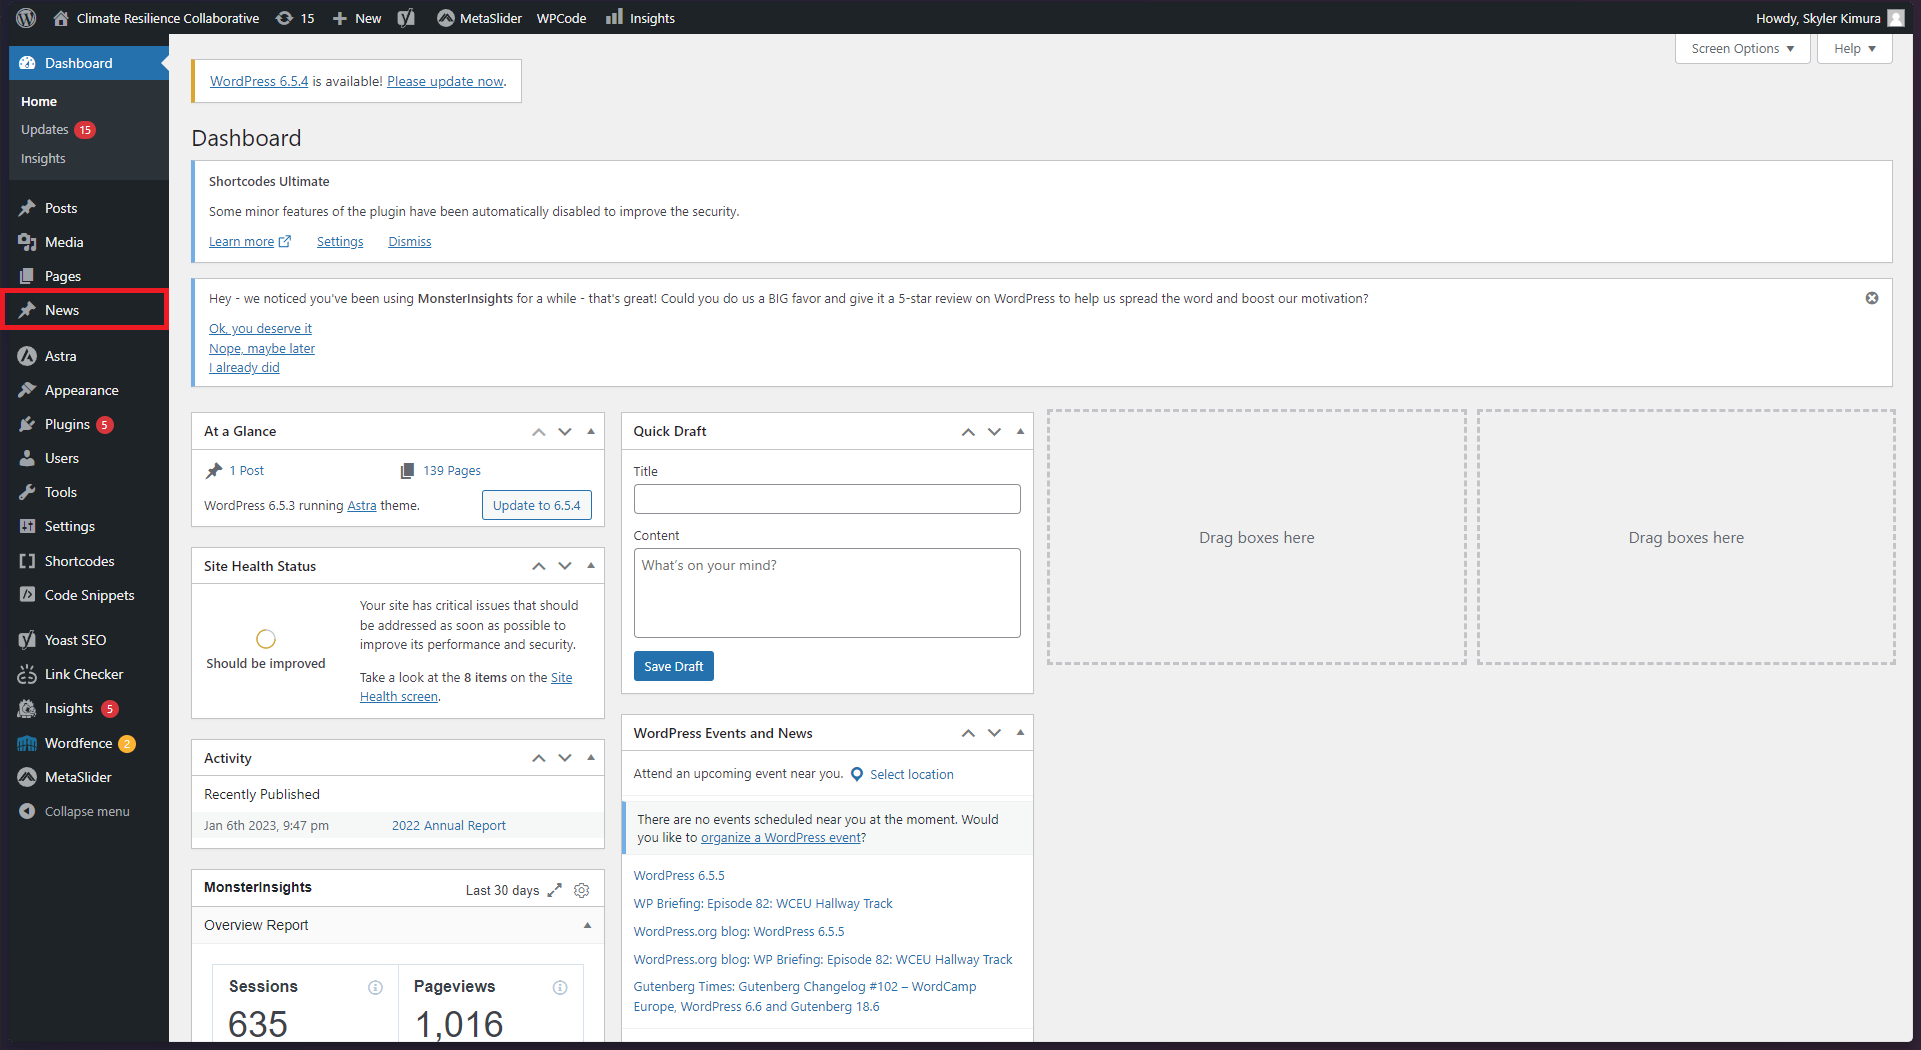Image resolution: width=1921 pixels, height=1050 pixels.
Task: Click the What's on your mind content box
Action: pos(827,593)
